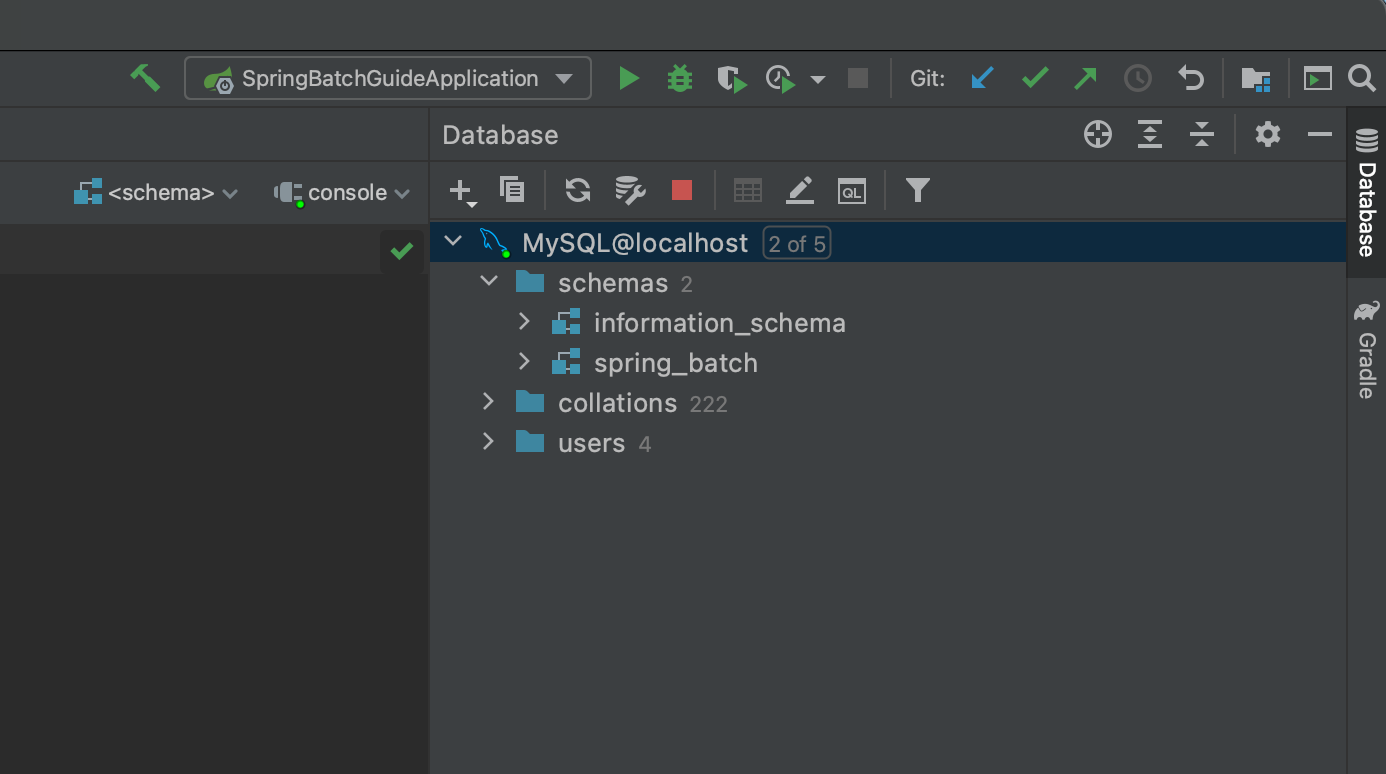Expand the spring_batch schema node

tap(524, 363)
